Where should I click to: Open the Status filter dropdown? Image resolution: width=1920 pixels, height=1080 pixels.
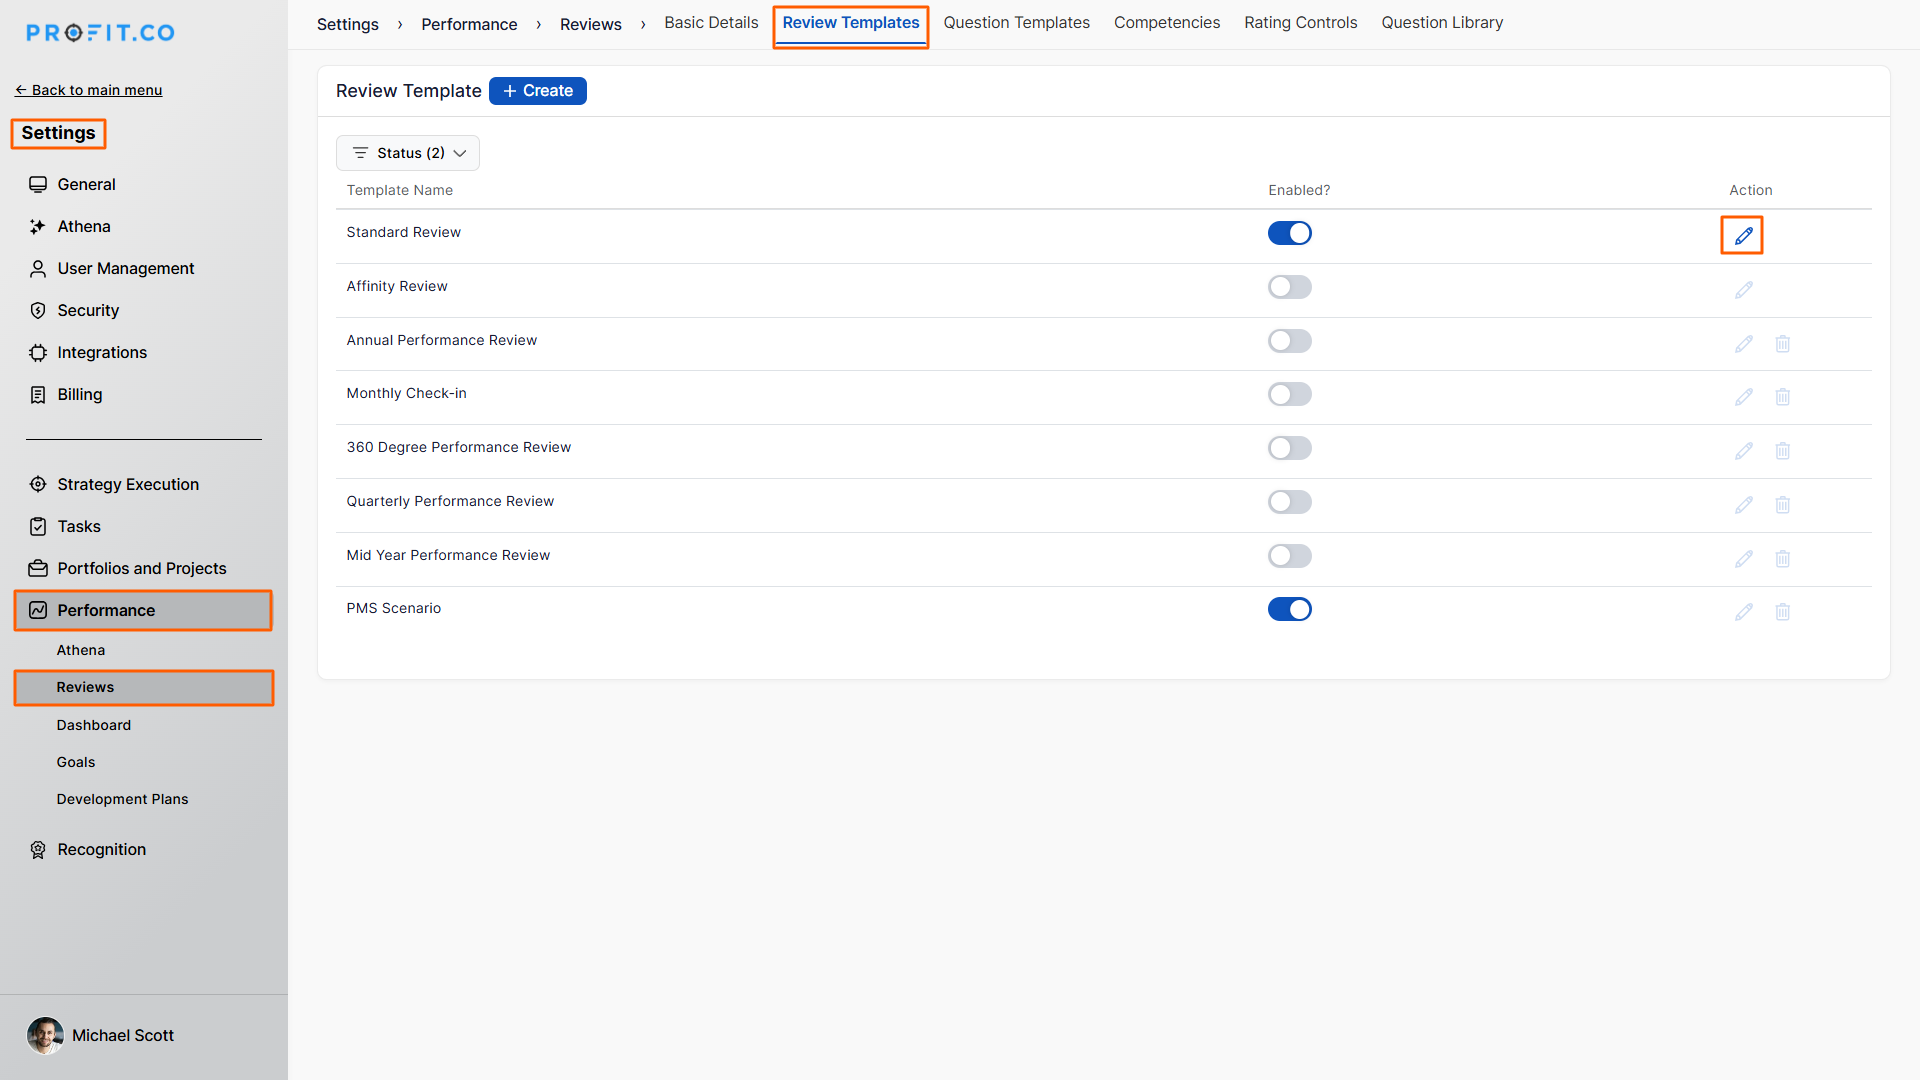pyautogui.click(x=408, y=153)
